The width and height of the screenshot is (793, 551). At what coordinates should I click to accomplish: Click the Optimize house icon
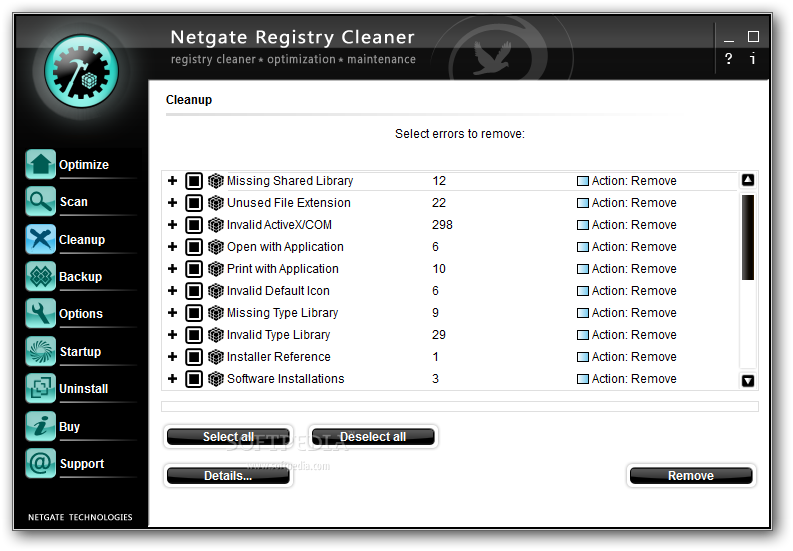tap(40, 164)
